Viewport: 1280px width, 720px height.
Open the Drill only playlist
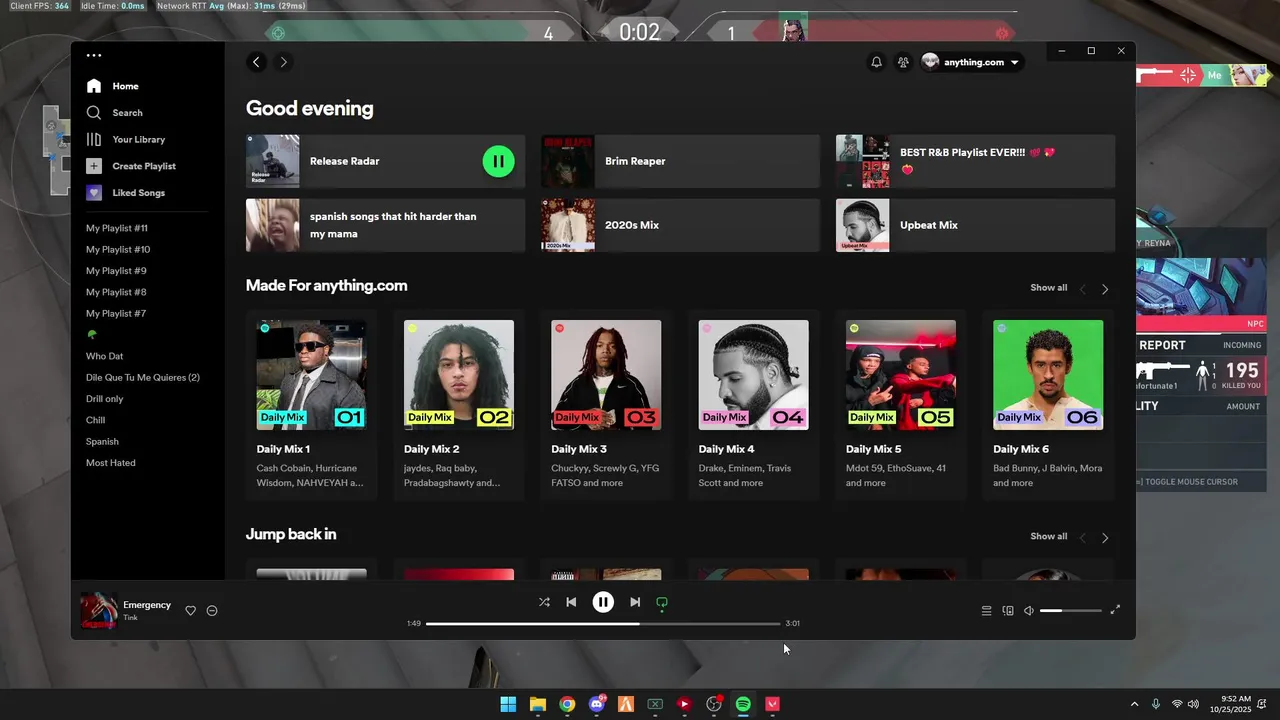(105, 399)
